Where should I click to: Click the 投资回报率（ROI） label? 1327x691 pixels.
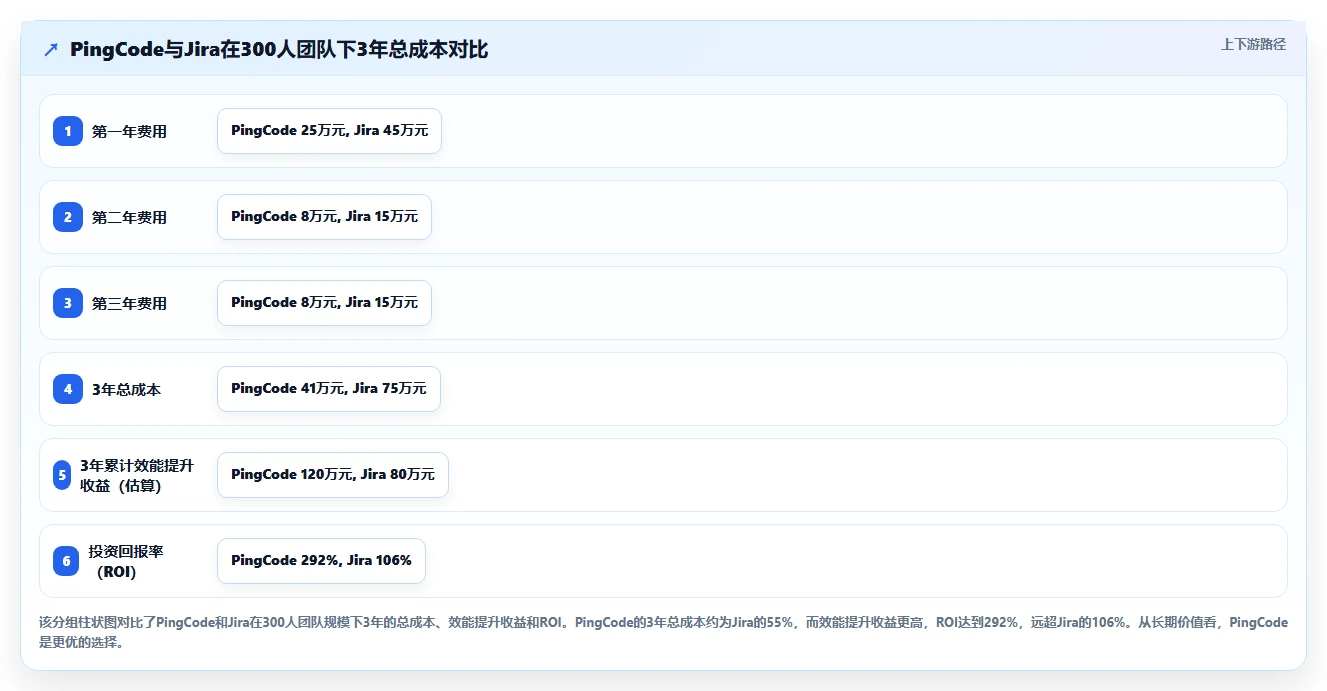pyautogui.click(x=126, y=561)
